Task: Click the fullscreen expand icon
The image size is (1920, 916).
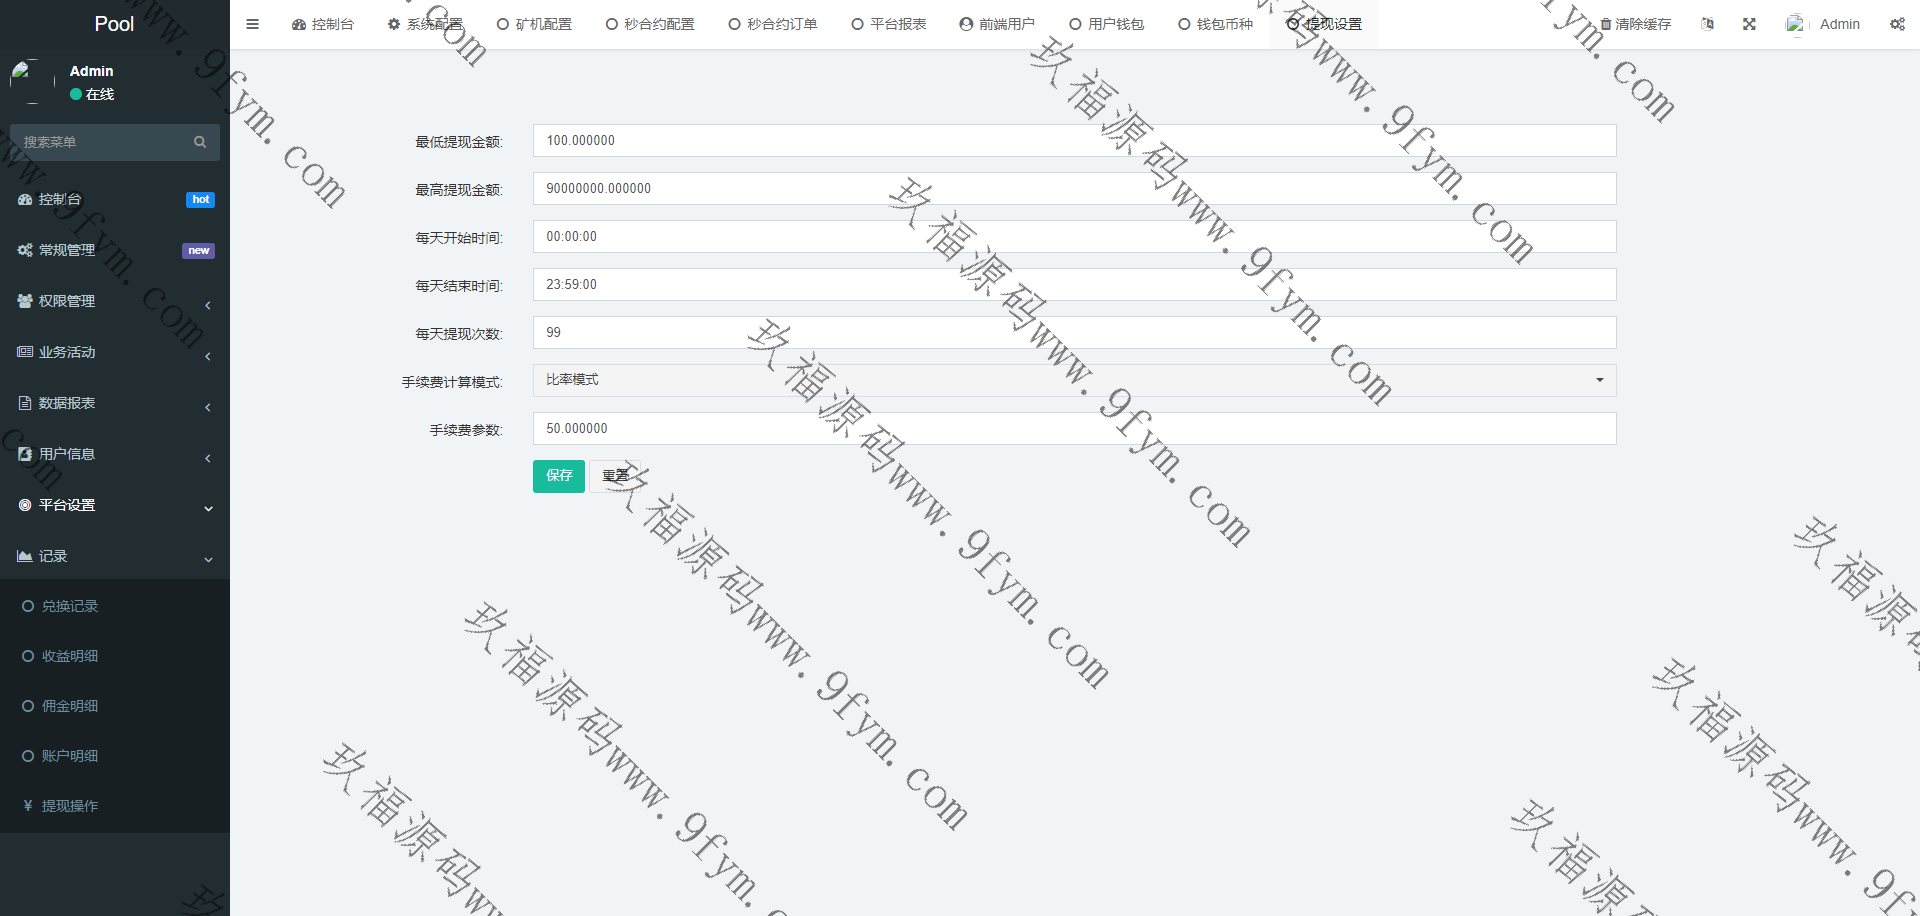Action: [x=1749, y=24]
